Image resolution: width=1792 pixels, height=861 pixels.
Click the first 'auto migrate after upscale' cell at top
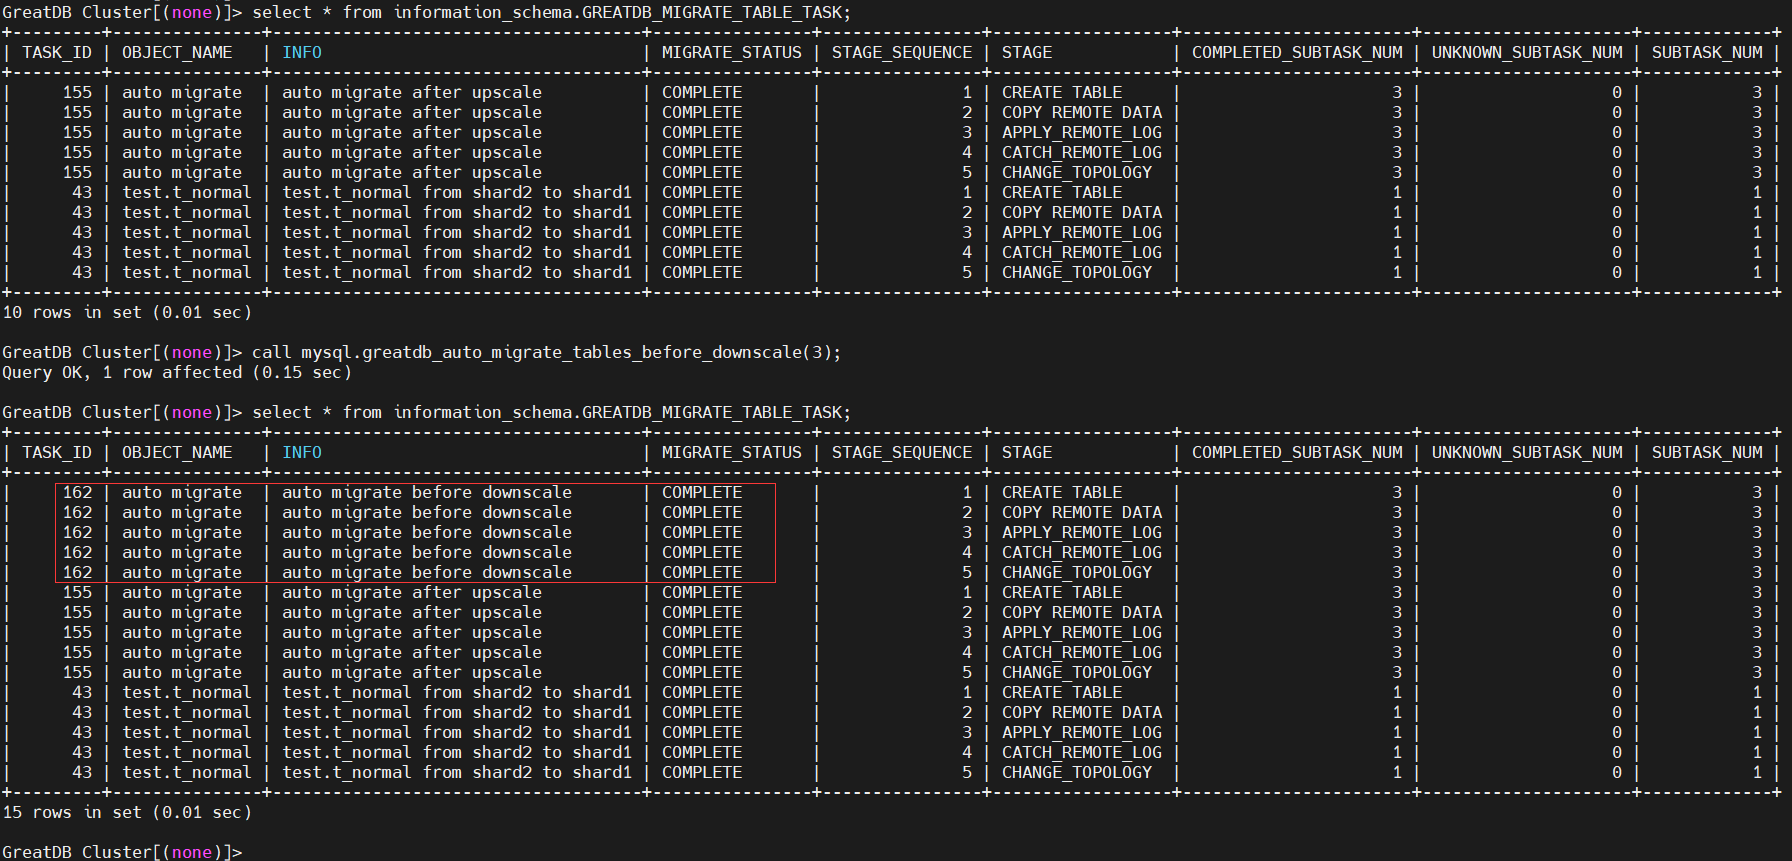[x=412, y=92]
